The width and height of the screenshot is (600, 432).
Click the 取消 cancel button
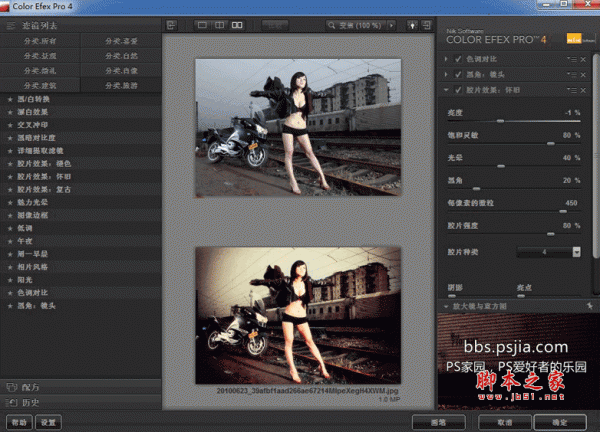(504, 421)
